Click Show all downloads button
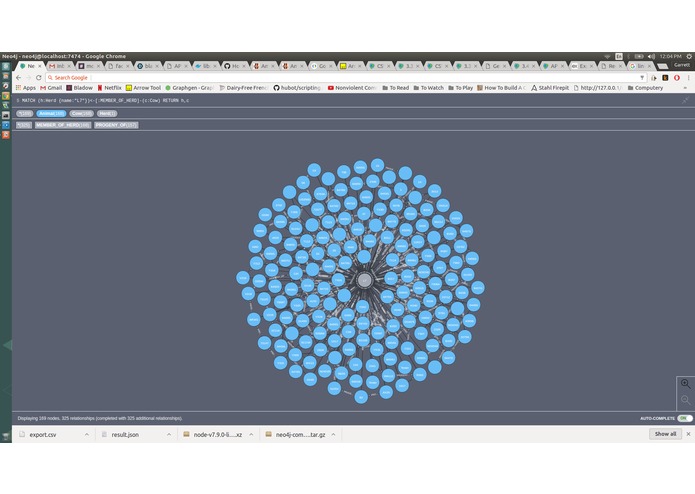Screen dimensions: 695x494 (x=665, y=434)
